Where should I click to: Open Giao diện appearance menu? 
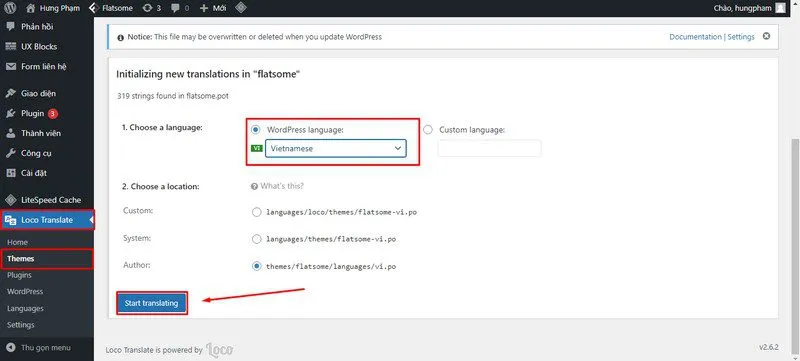[38, 93]
